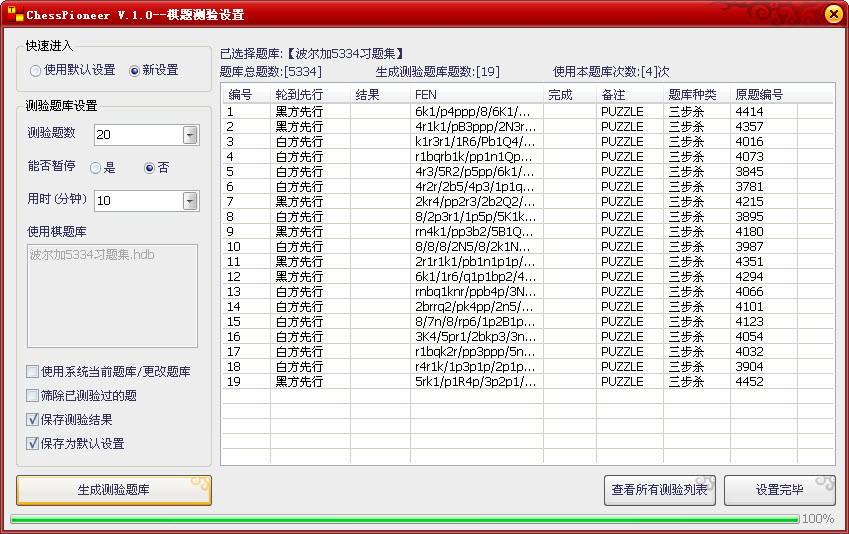
Task: Click the 备注 column header
Action: (630, 95)
